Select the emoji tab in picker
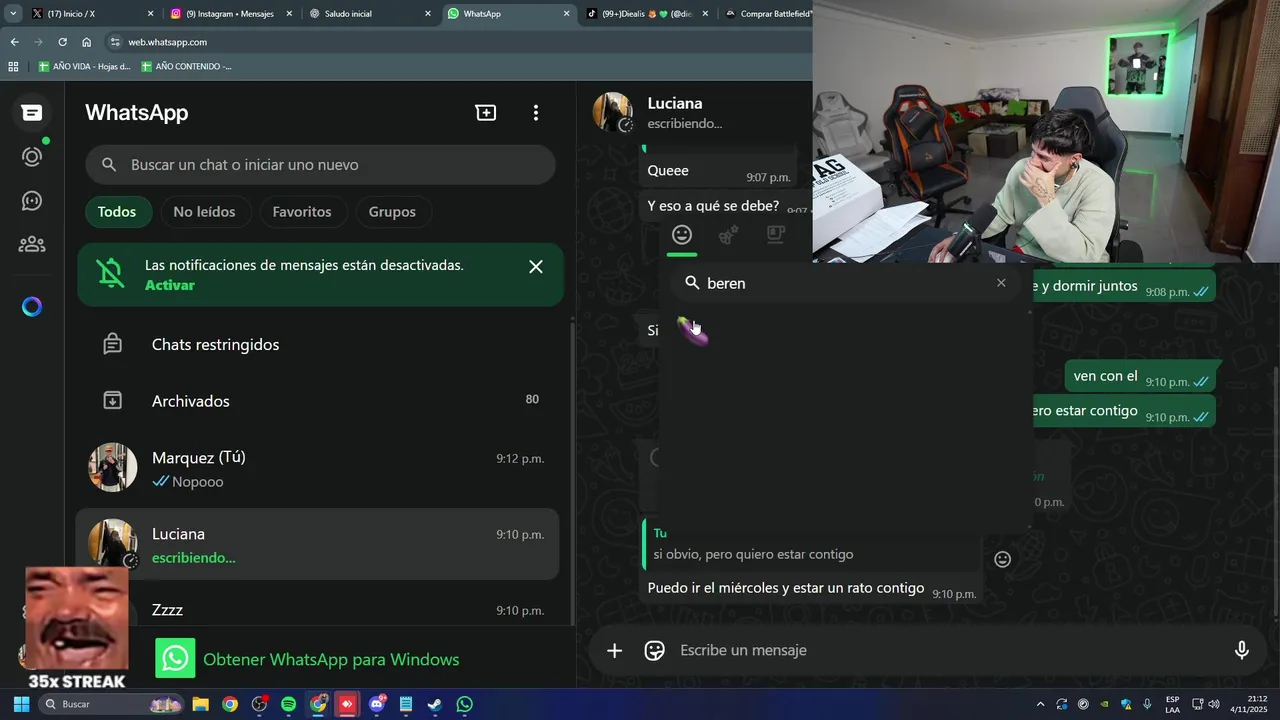 click(x=682, y=235)
